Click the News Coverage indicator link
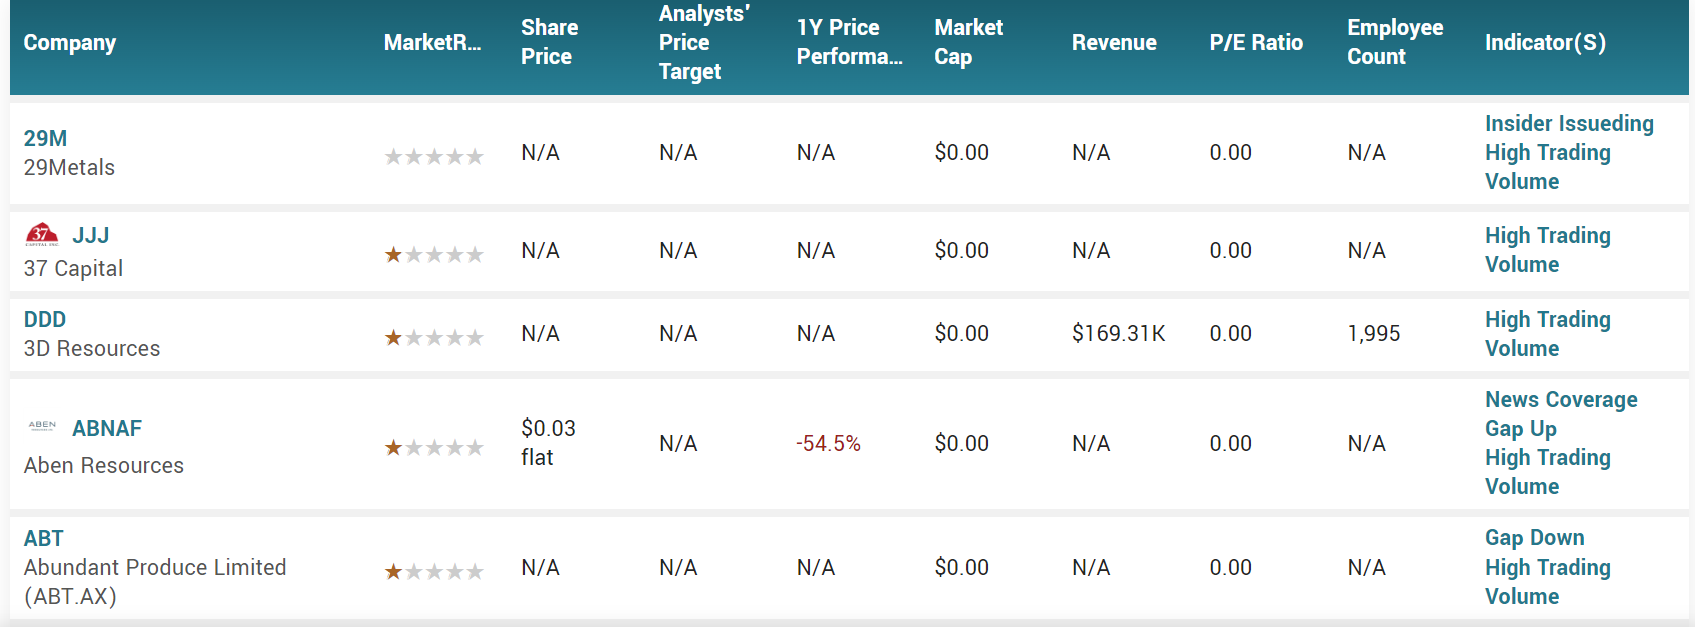Image resolution: width=1695 pixels, height=627 pixels. pos(1561,399)
